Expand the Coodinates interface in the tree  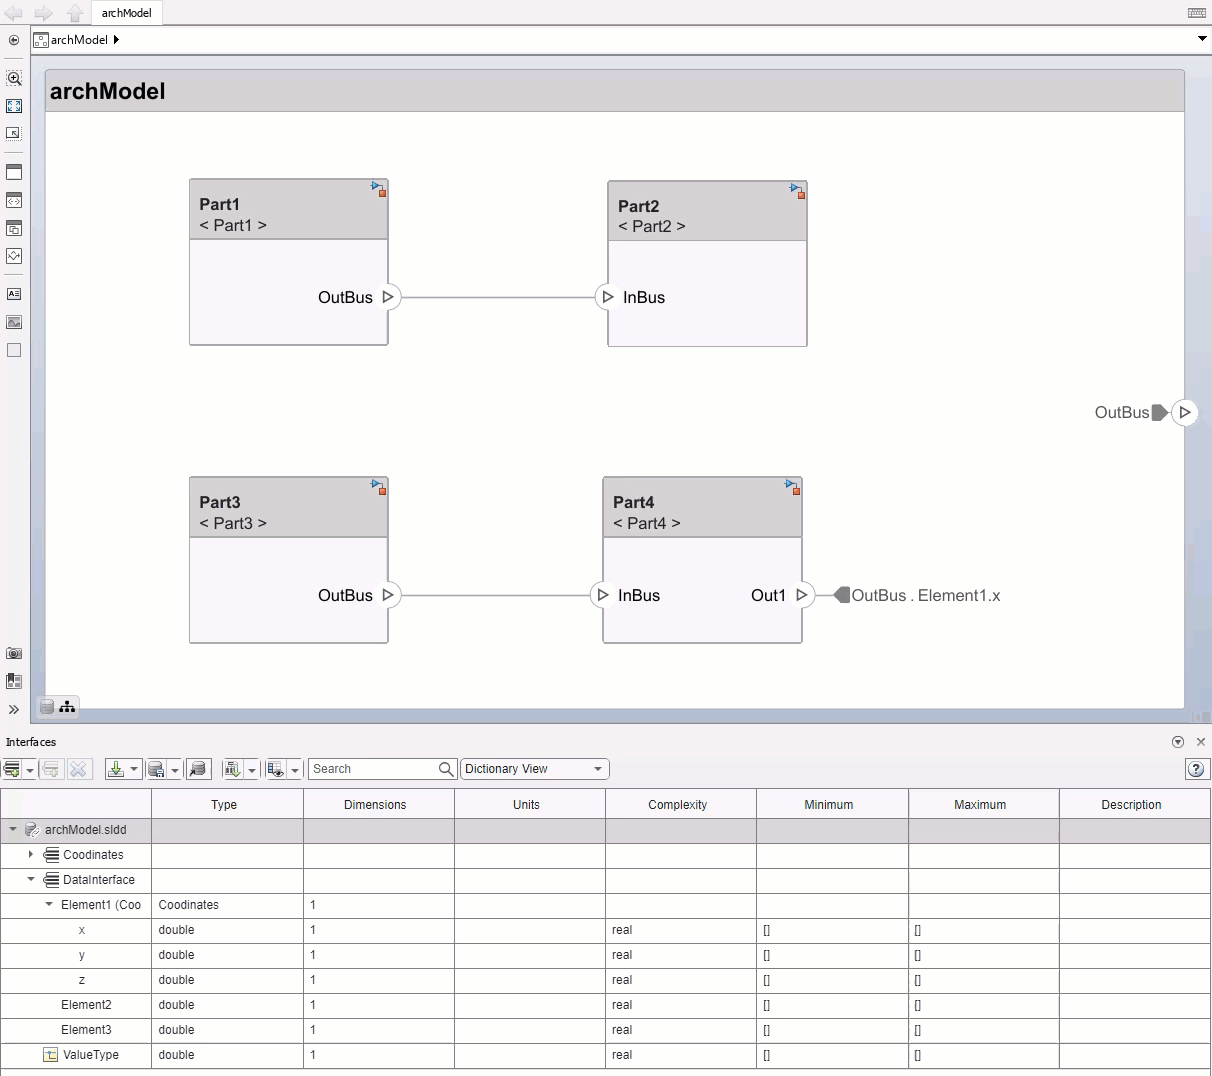pos(30,855)
